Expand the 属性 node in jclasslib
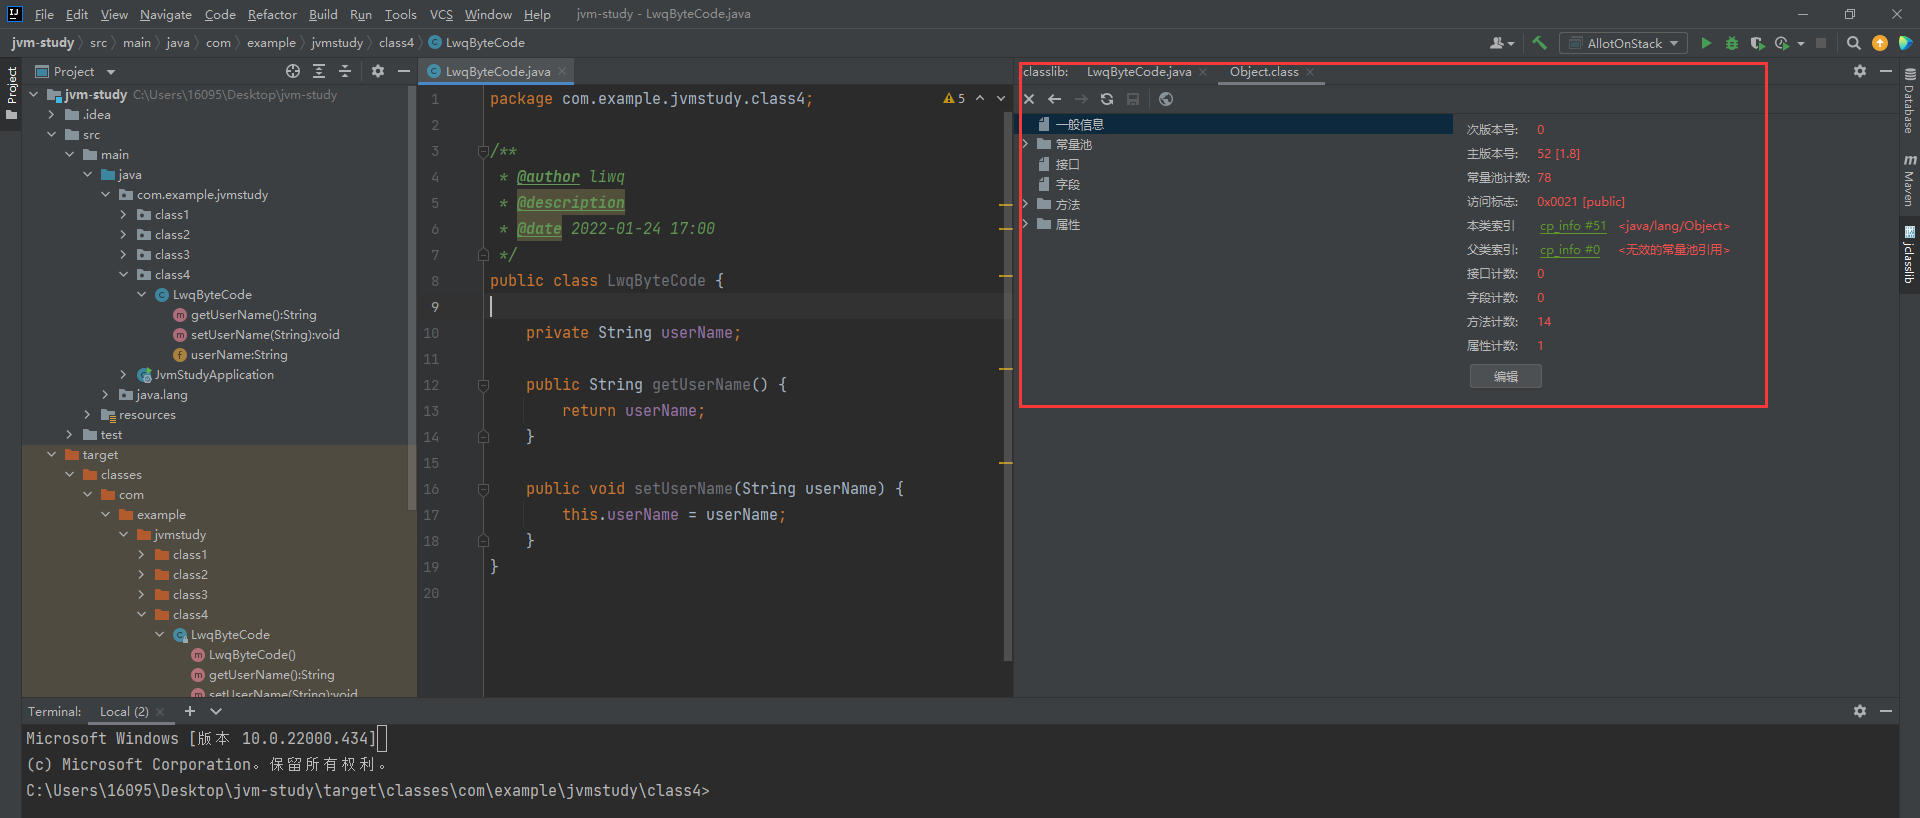 1025,224
